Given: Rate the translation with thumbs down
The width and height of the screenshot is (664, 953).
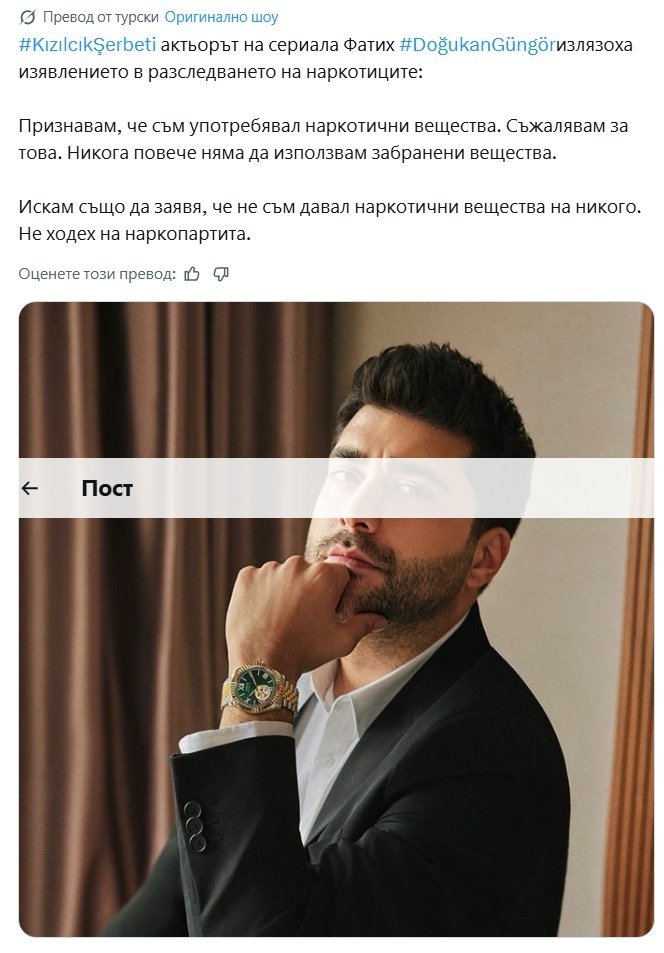Looking at the screenshot, I should pyautogui.click(x=222, y=274).
